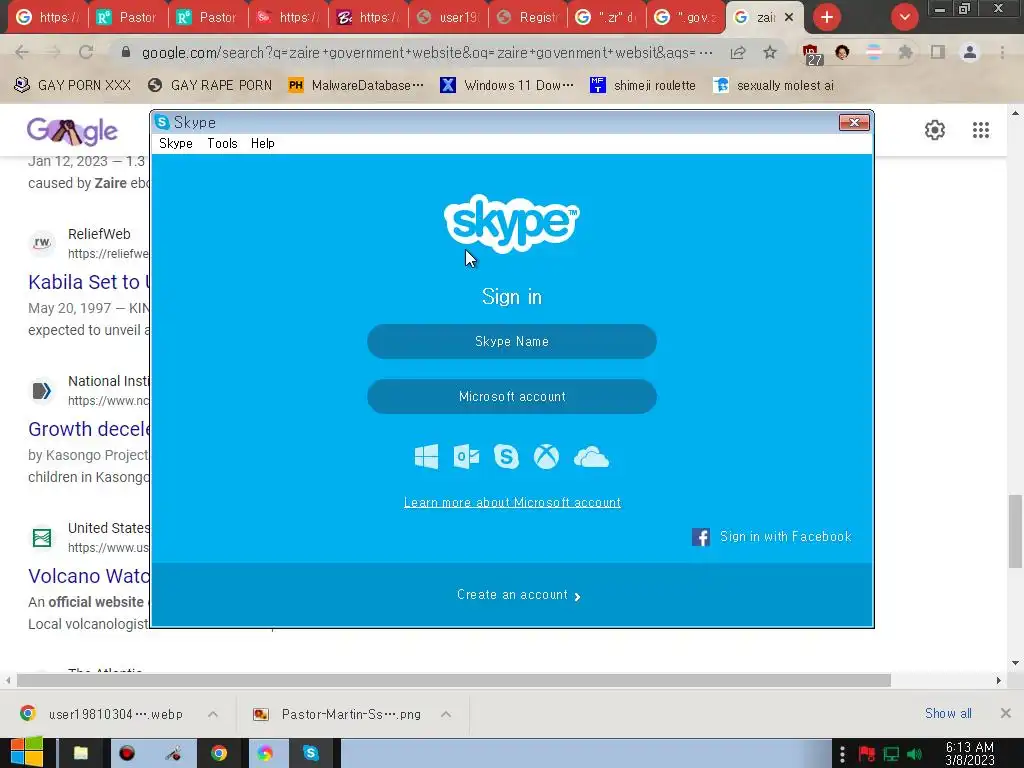Image resolution: width=1024 pixels, height=768 pixels.
Task: Open MalwareDatabase bookmark
Action: (356, 85)
